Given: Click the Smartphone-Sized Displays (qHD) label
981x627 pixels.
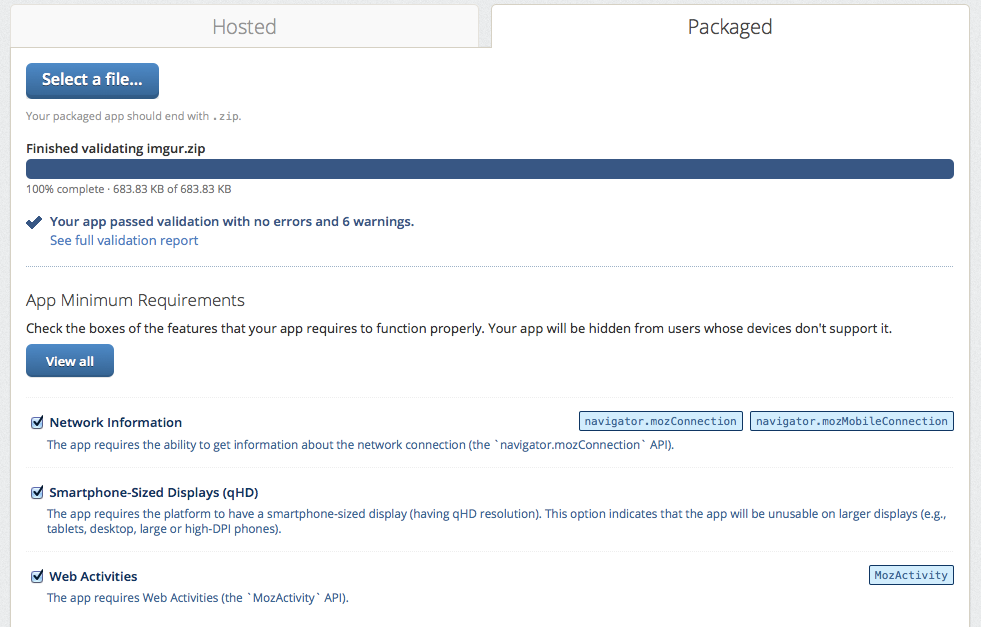Looking at the screenshot, I should (x=154, y=493).
